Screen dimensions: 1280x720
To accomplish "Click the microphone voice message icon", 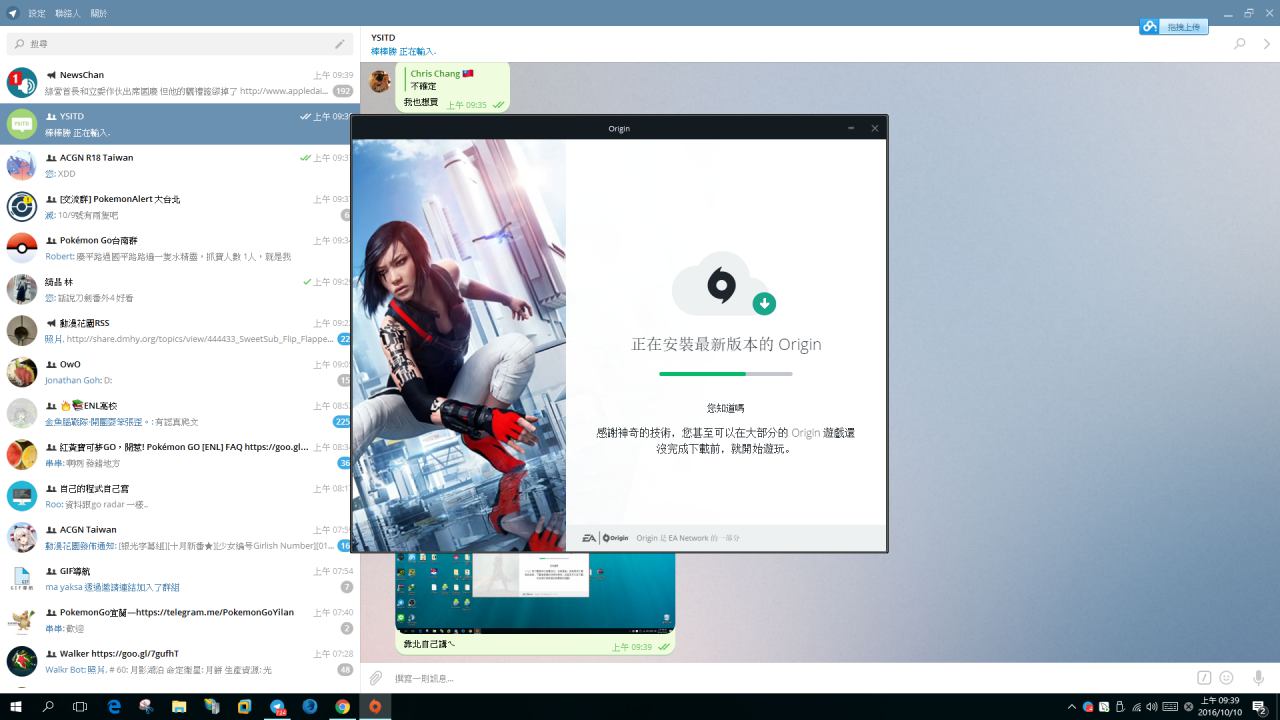I will click(1258, 678).
